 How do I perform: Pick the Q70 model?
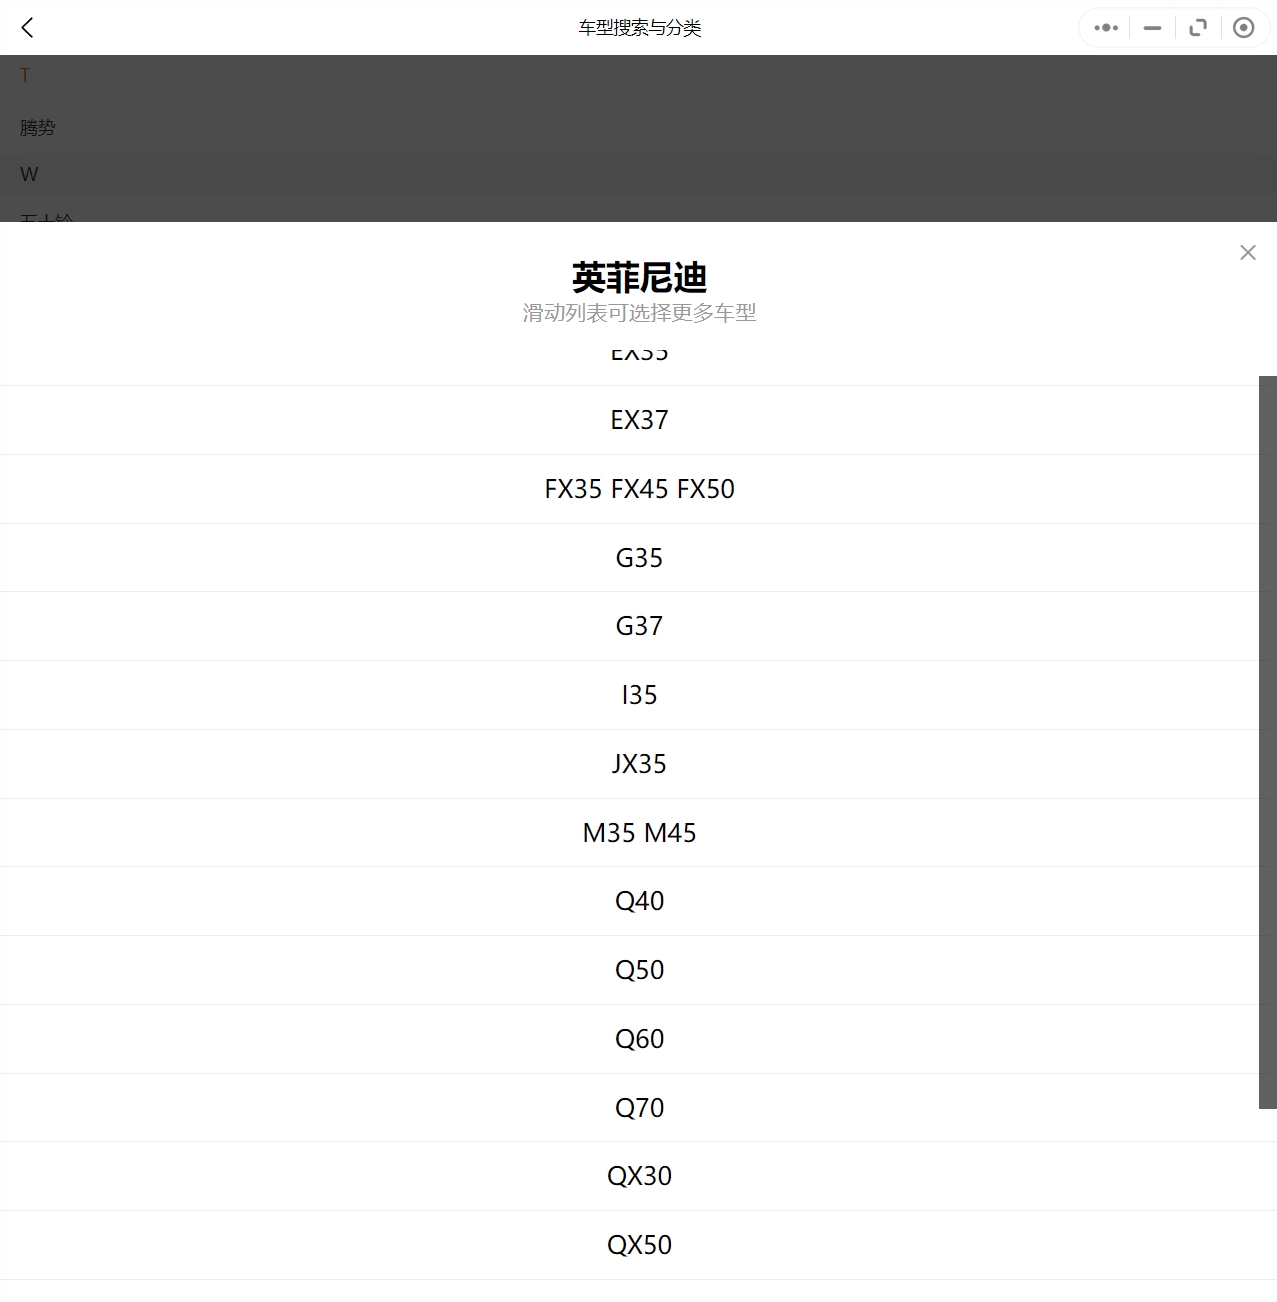click(639, 1108)
